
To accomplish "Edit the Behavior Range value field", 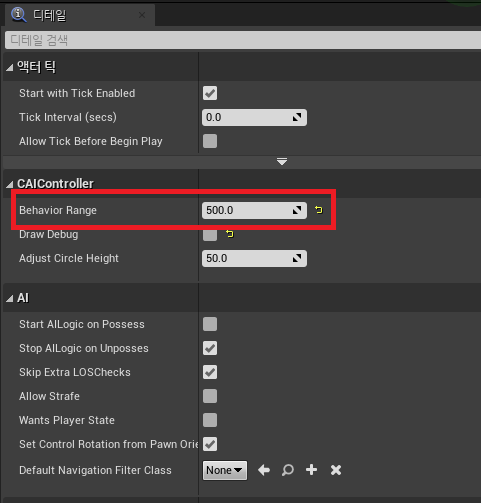I will (x=254, y=210).
